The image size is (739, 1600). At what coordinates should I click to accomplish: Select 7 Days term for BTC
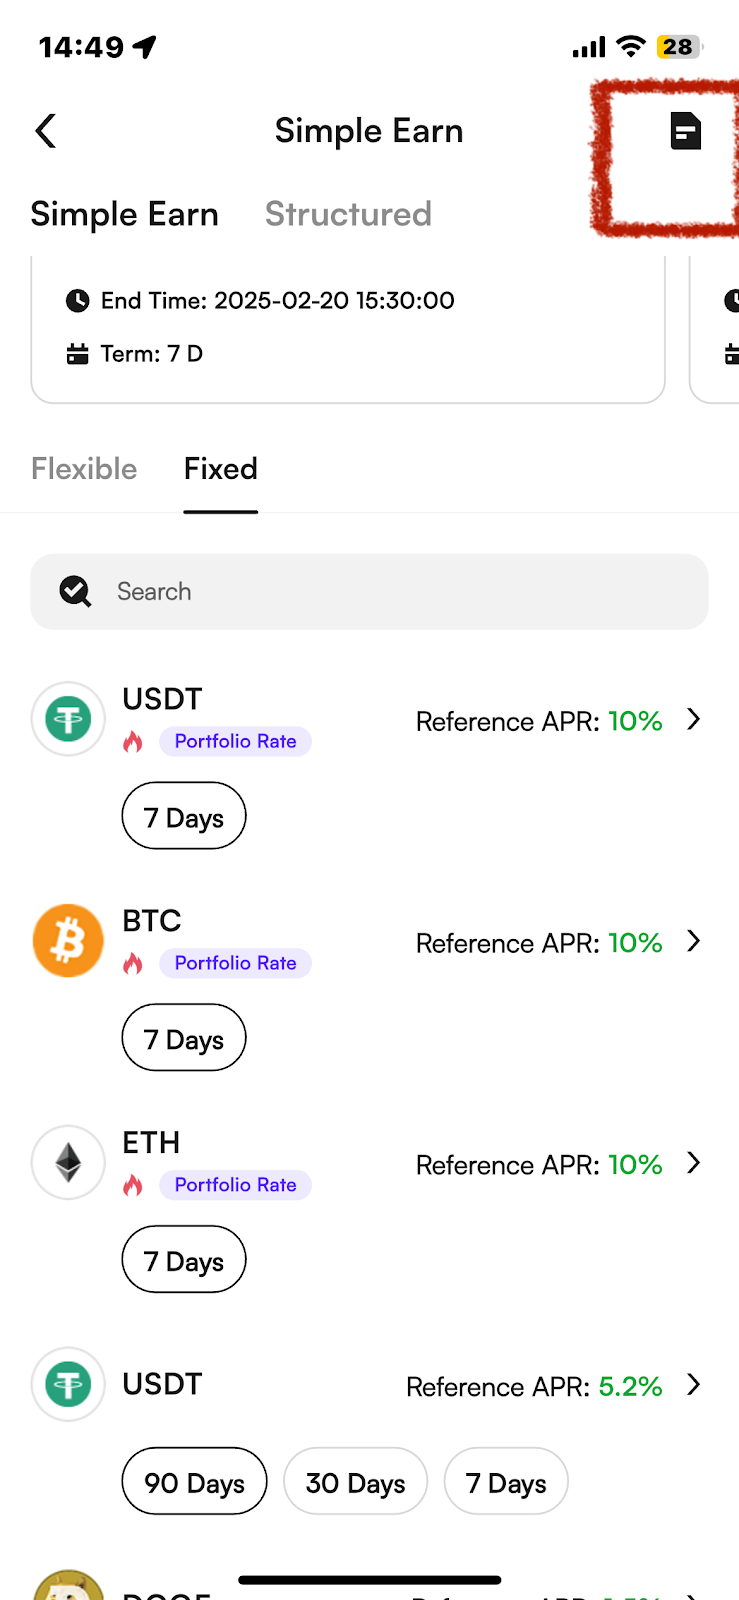click(184, 1038)
